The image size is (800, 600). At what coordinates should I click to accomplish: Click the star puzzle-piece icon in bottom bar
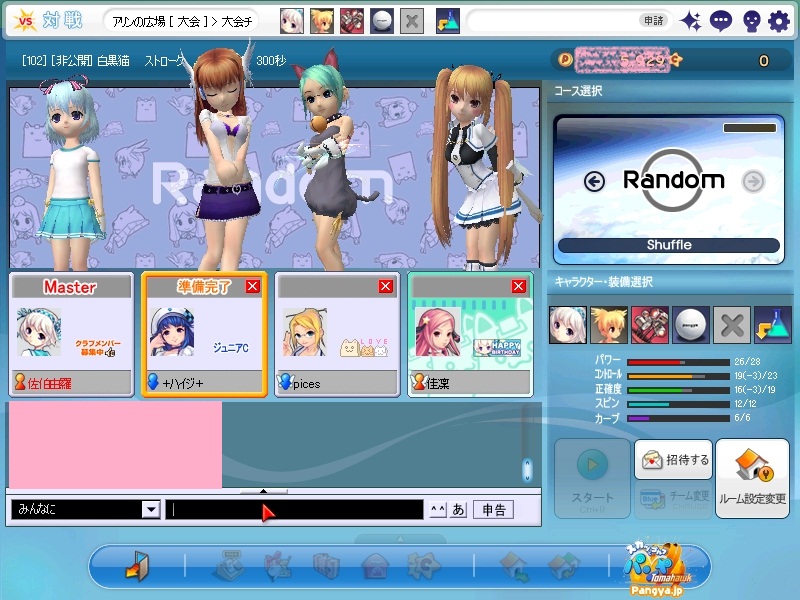[x=423, y=566]
